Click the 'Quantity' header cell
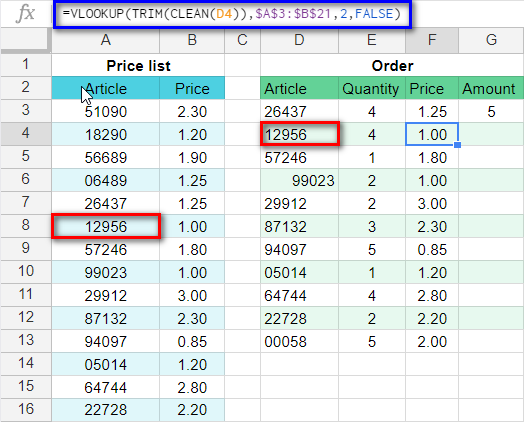 click(x=372, y=88)
